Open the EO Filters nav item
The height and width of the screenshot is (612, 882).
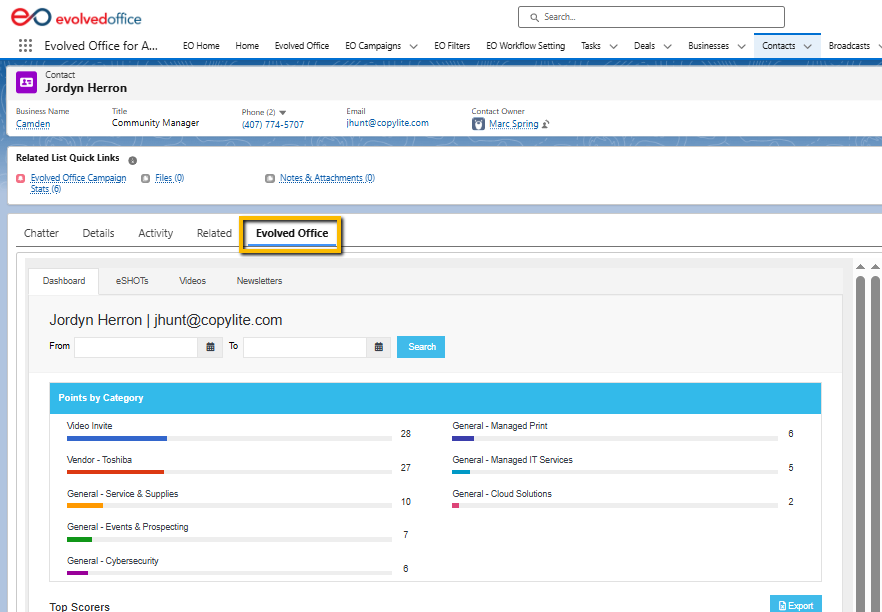click(452, 46)
